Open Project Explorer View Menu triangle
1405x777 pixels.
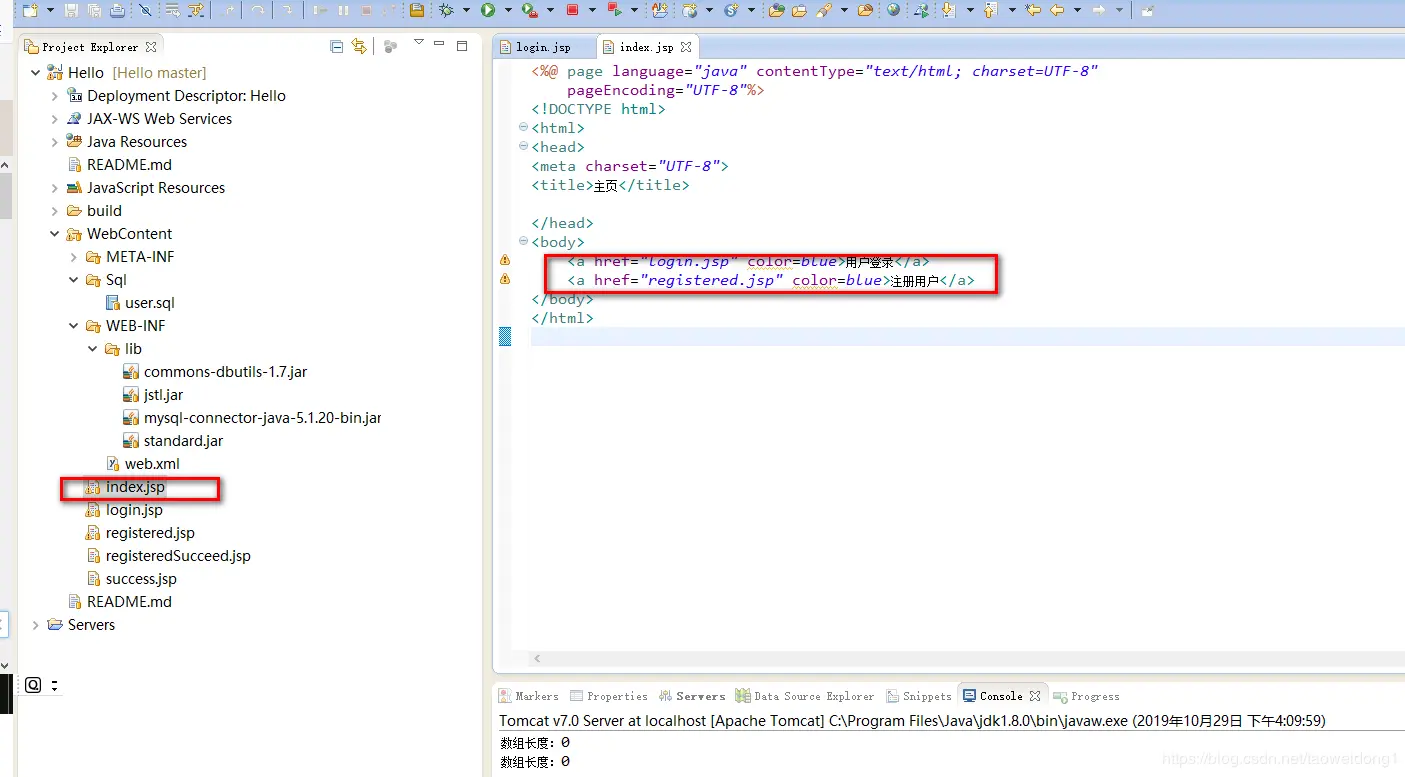pos(419,42)
